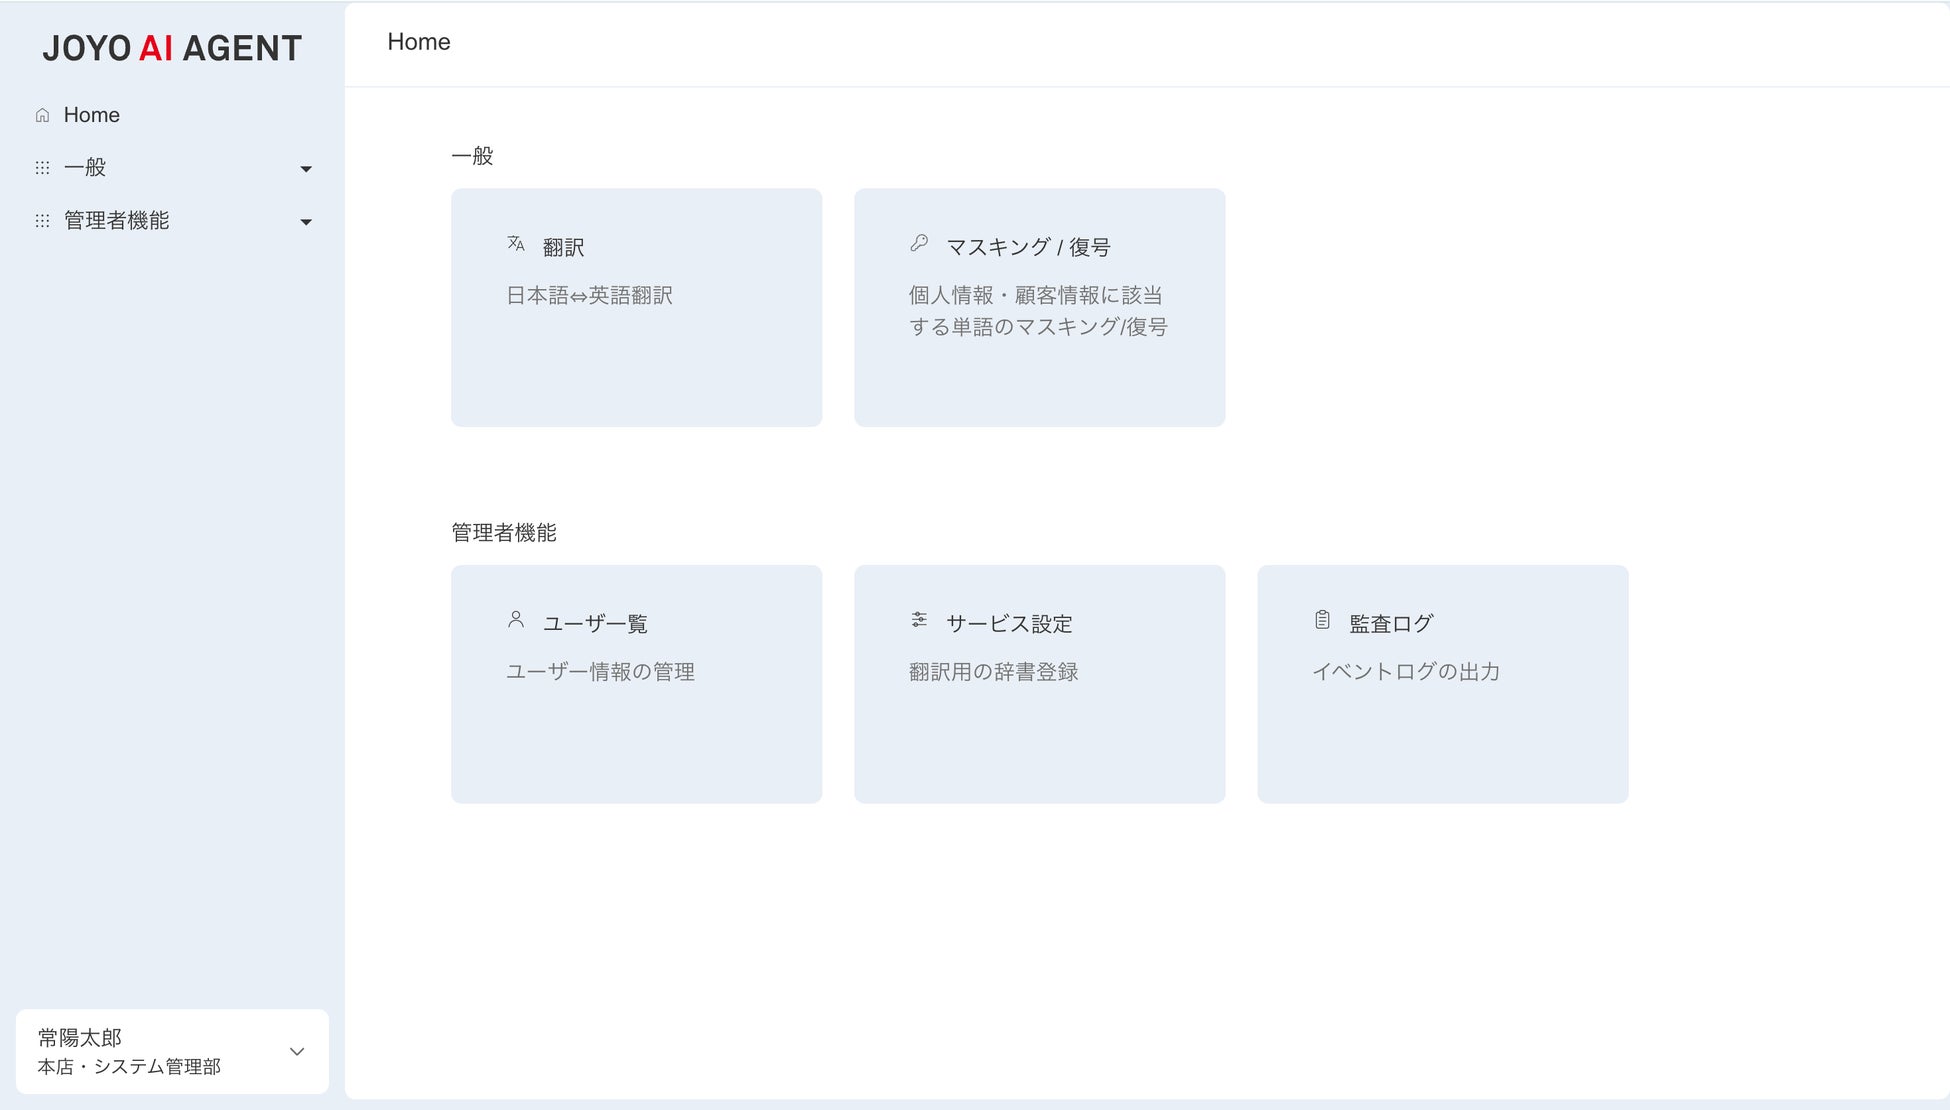Image resolution: width=1950 pixels, height=1110 pixels.
Task: Open the 監査ログ card title
Action: click(1391, 624)
